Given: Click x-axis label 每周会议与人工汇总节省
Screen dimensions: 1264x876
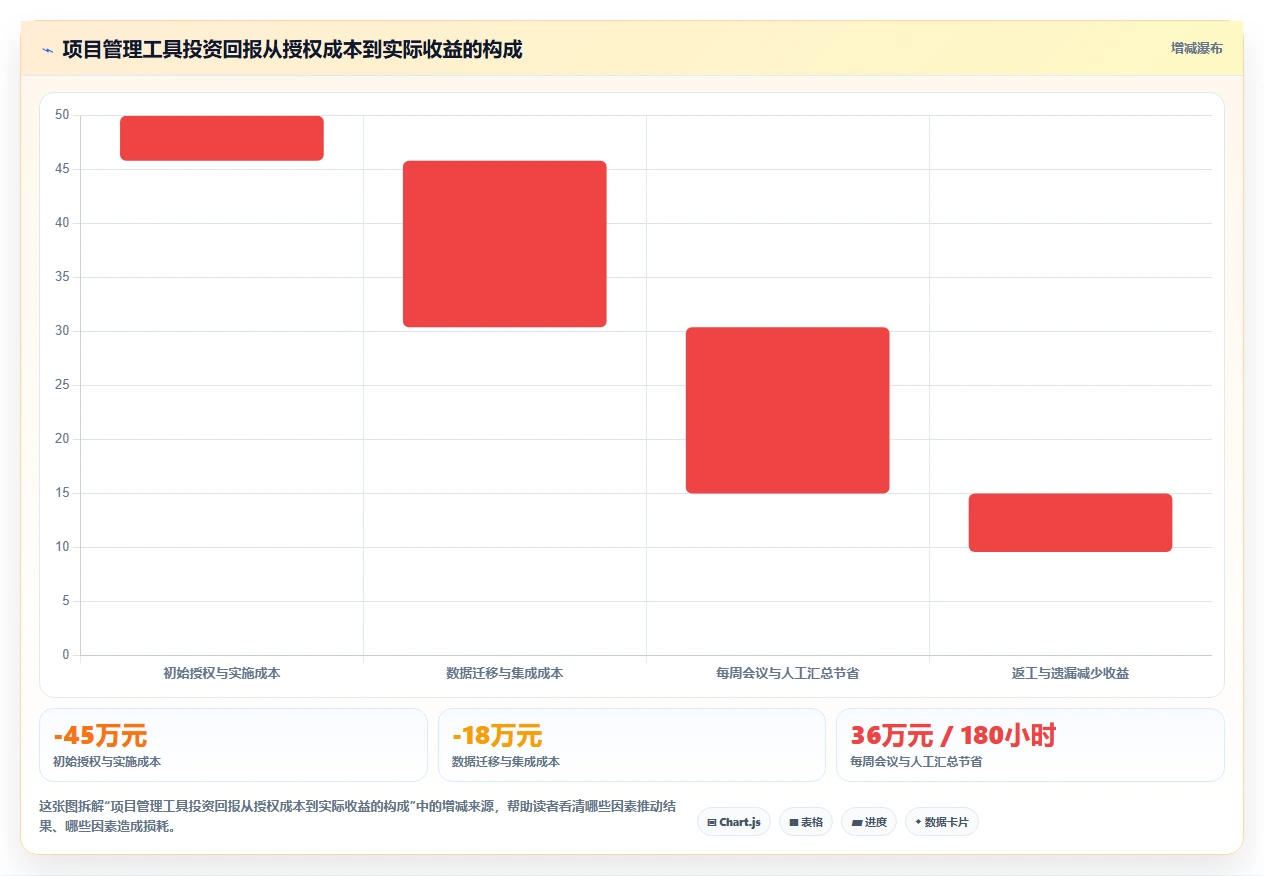Looking at the screenshot, I should coord(788,674).
